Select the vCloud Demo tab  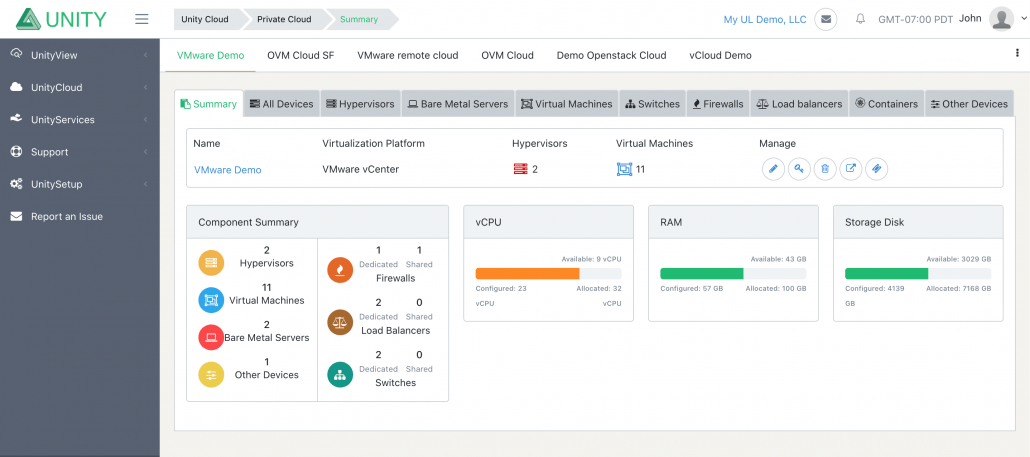pos(720,55)
